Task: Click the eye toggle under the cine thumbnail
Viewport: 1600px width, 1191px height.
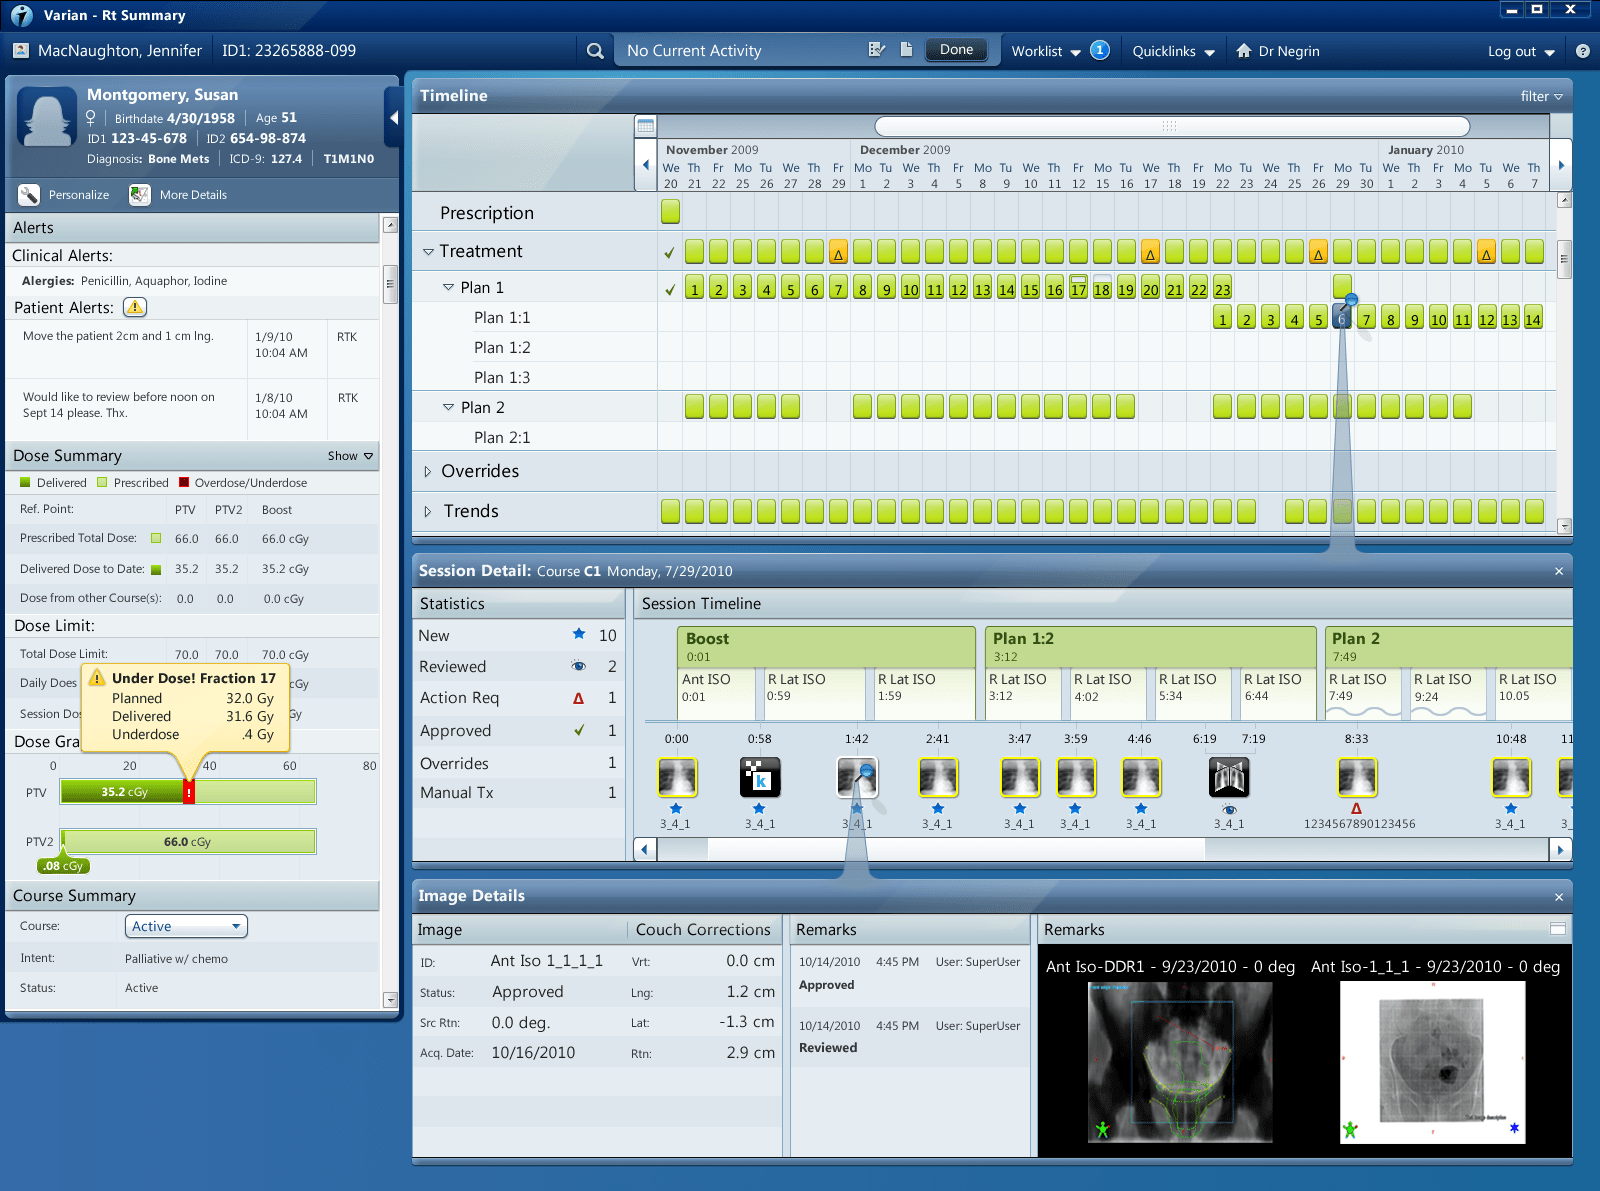Action: (x=1229, y=809)
